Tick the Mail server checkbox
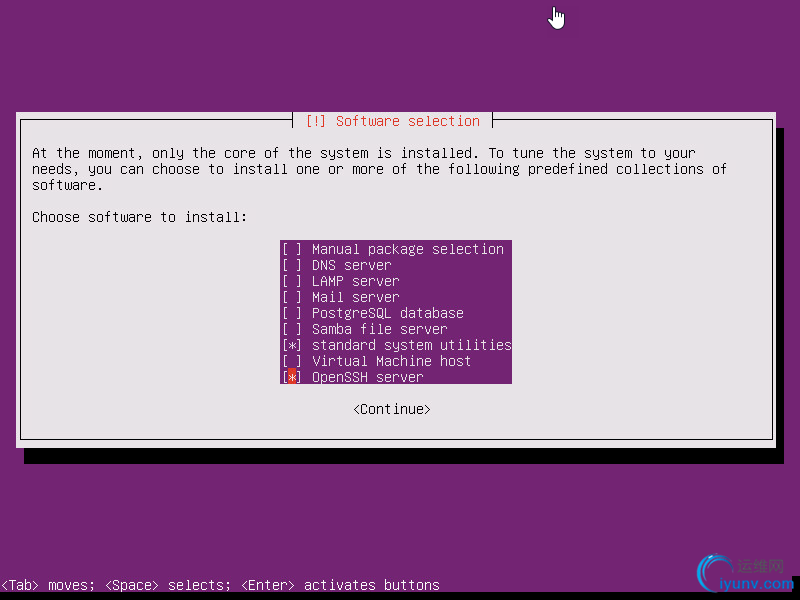The height and width of the screenshot is (600, 800). [x=292, y=297]
